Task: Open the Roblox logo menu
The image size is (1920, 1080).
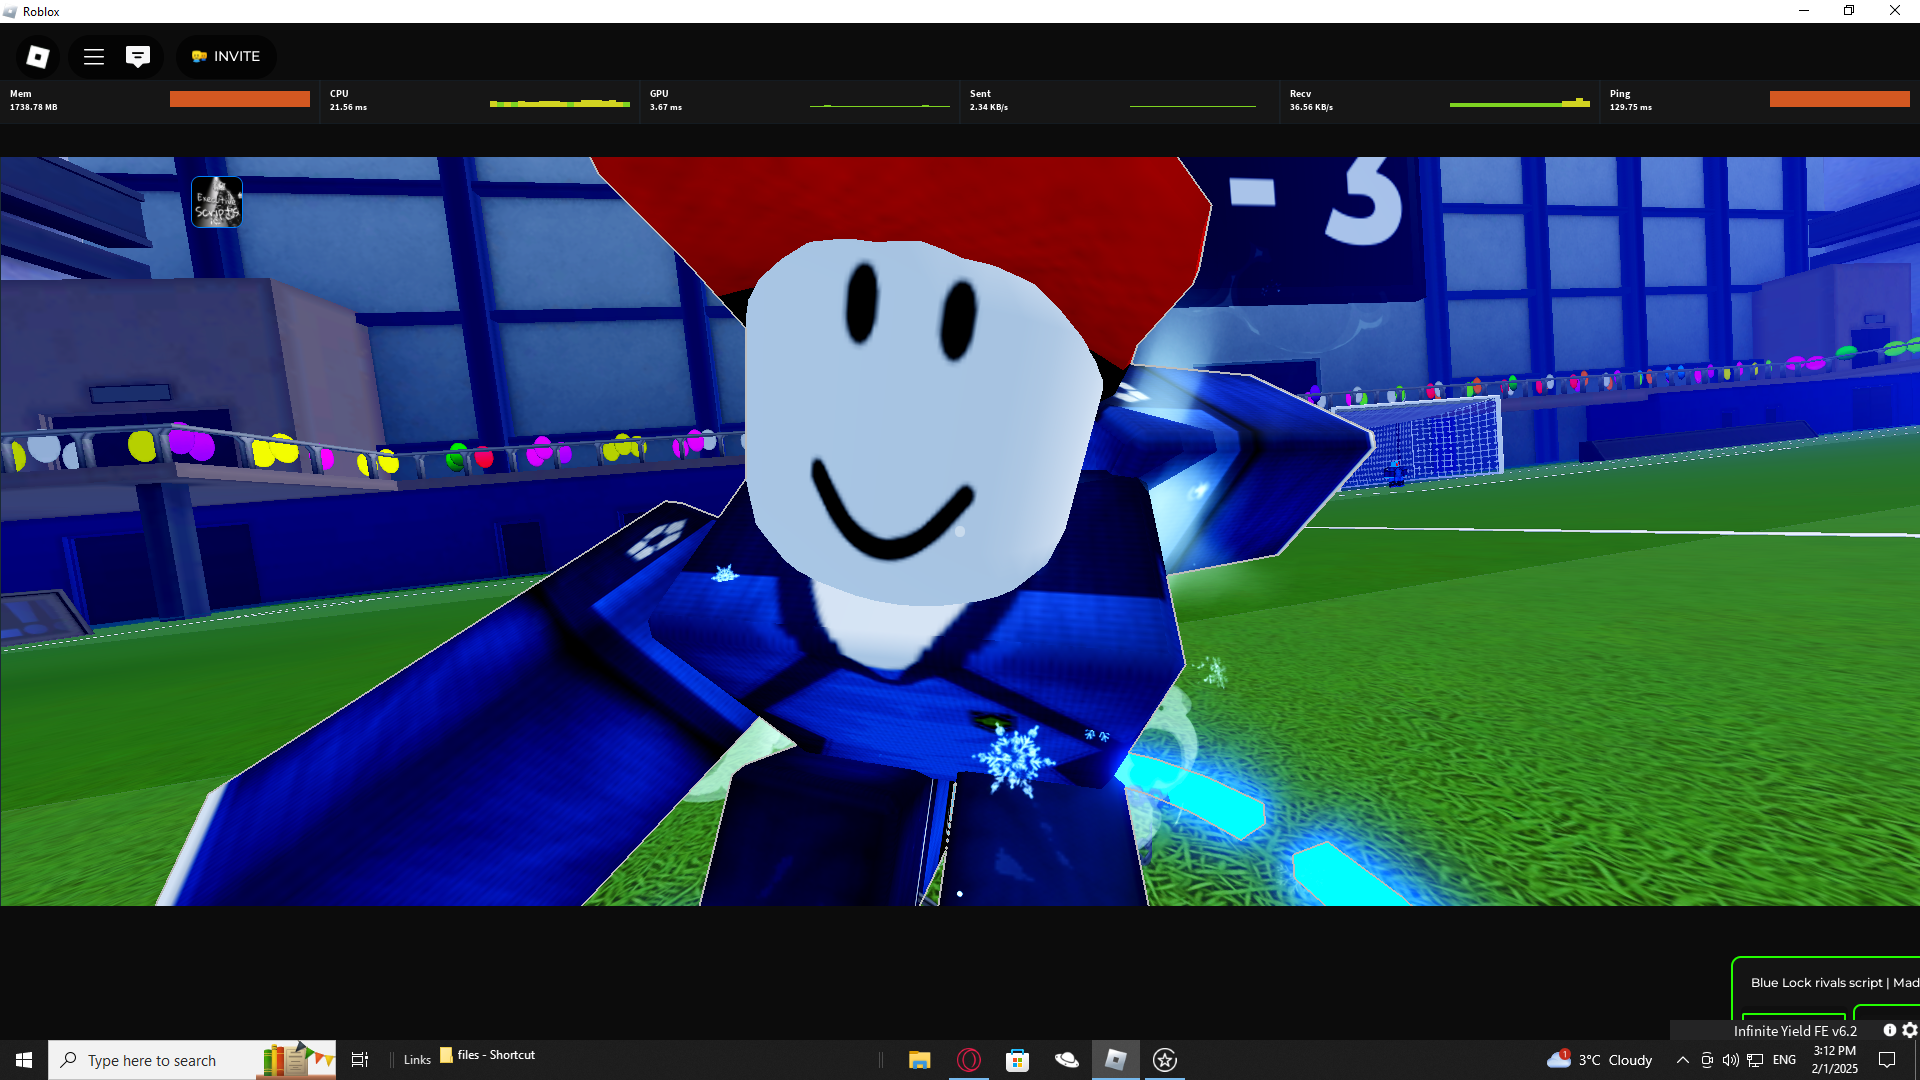Action: [38, 57]
